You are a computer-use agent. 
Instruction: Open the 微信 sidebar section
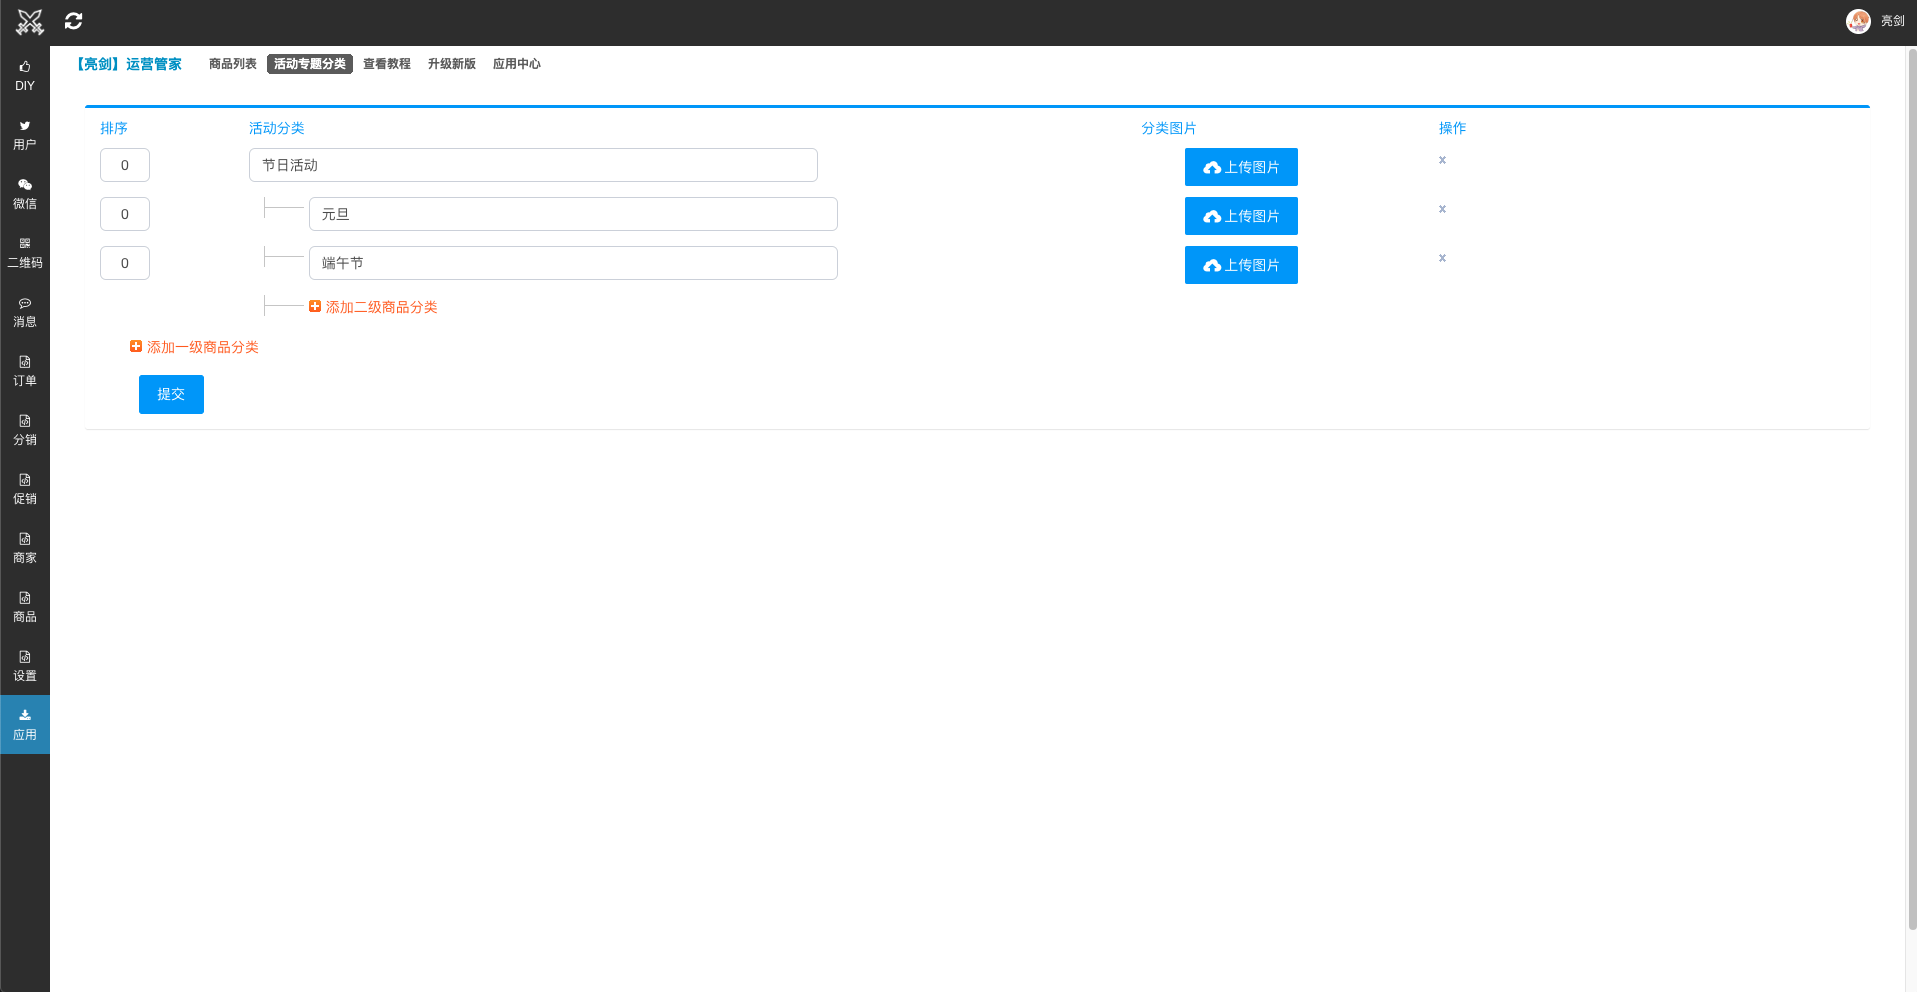click(x=25, y=194)
